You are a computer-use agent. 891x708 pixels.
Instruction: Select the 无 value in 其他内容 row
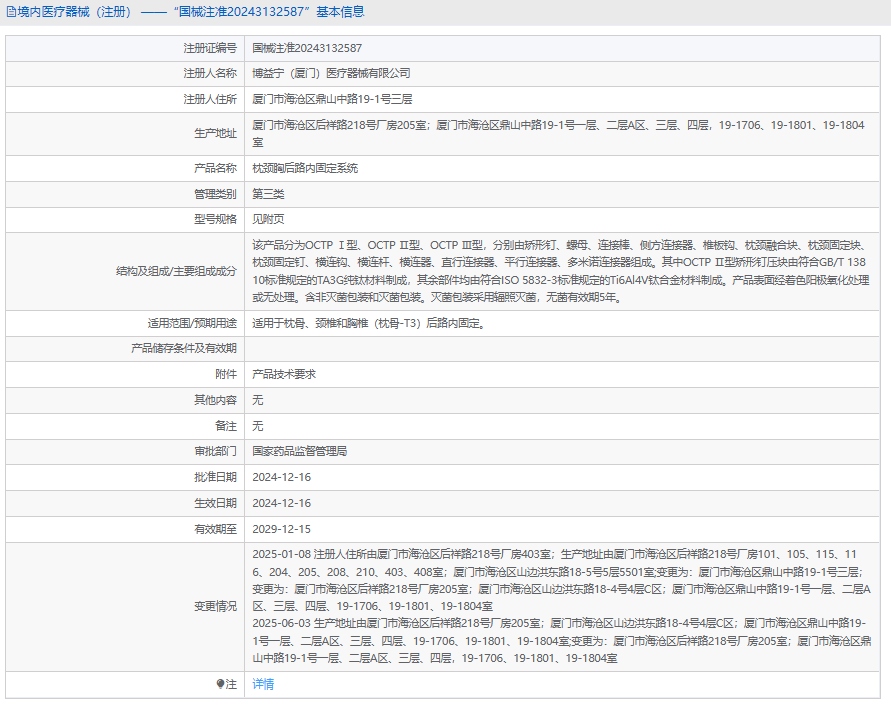257,400
